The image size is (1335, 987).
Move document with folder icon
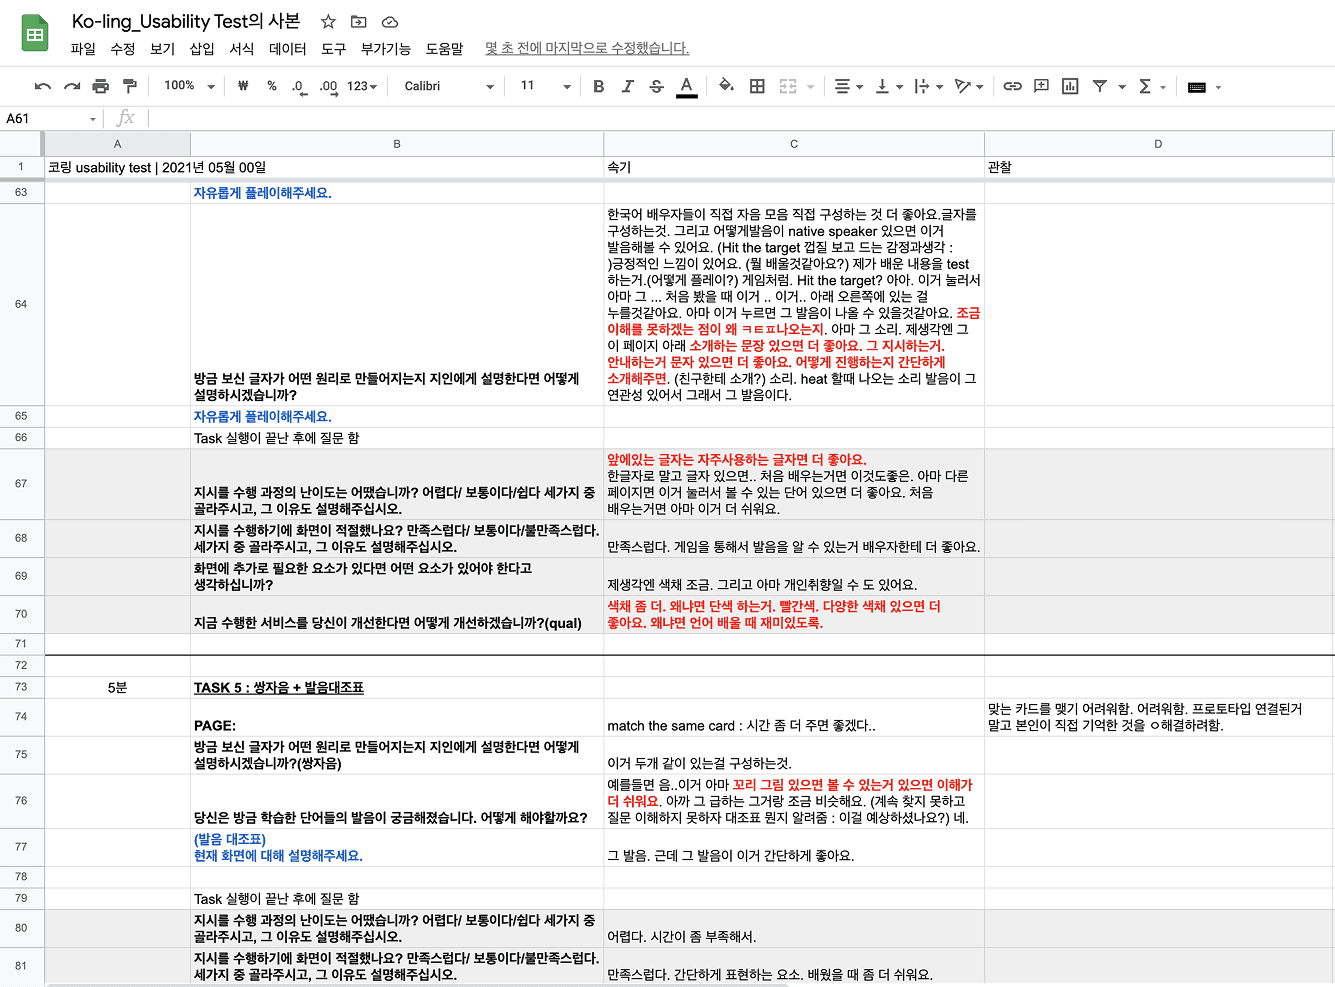(359, 22)
